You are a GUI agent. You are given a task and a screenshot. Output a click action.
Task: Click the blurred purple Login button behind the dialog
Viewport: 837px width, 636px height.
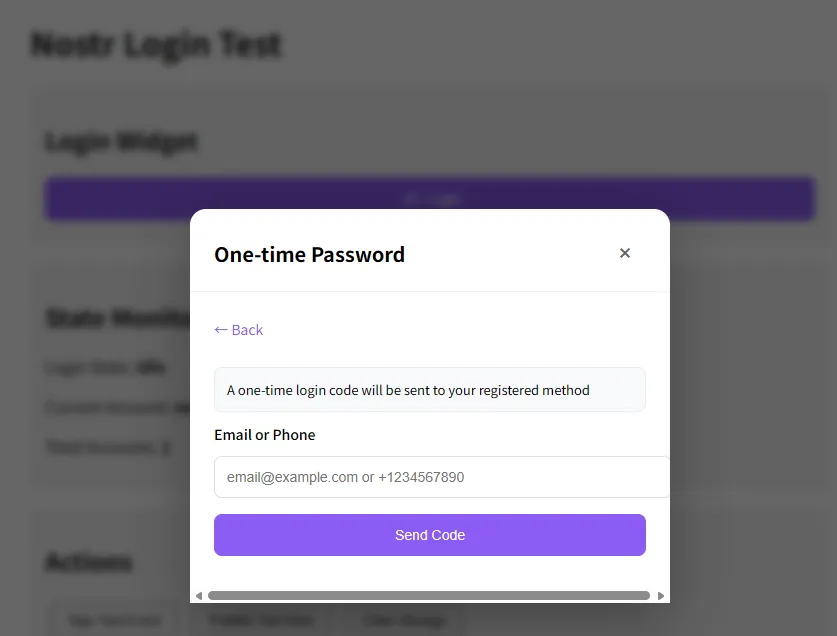(x=430, y=198)
